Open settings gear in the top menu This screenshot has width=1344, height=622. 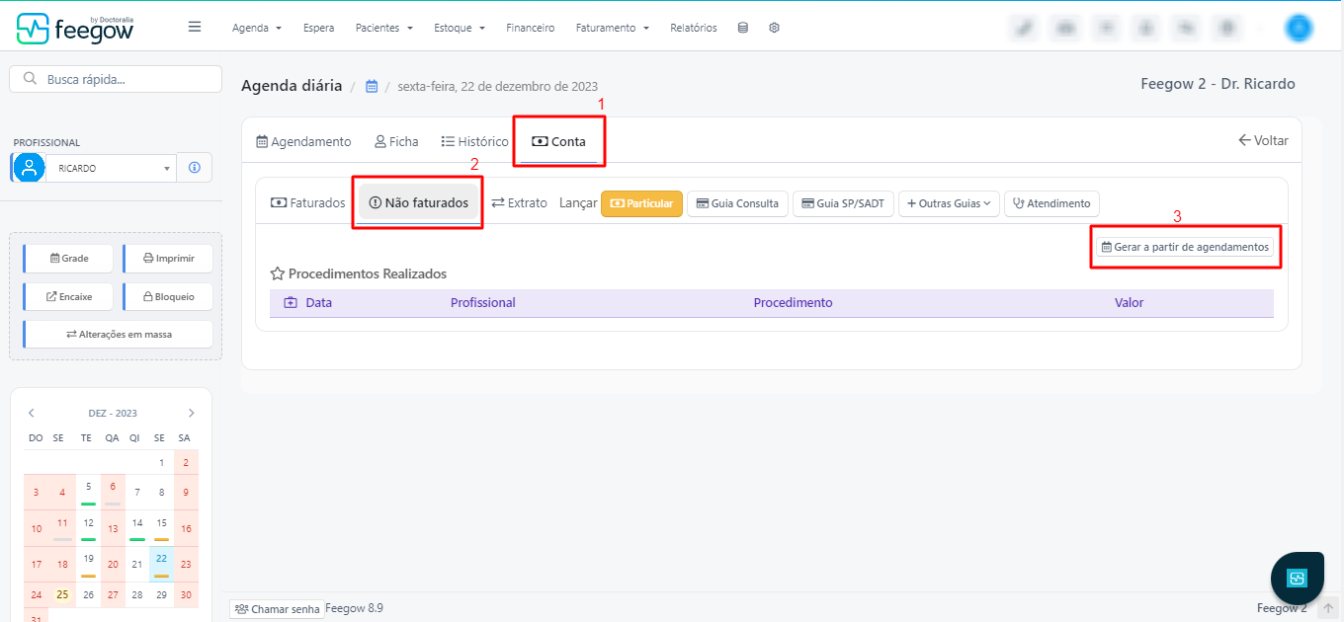(x=774, y=28)
